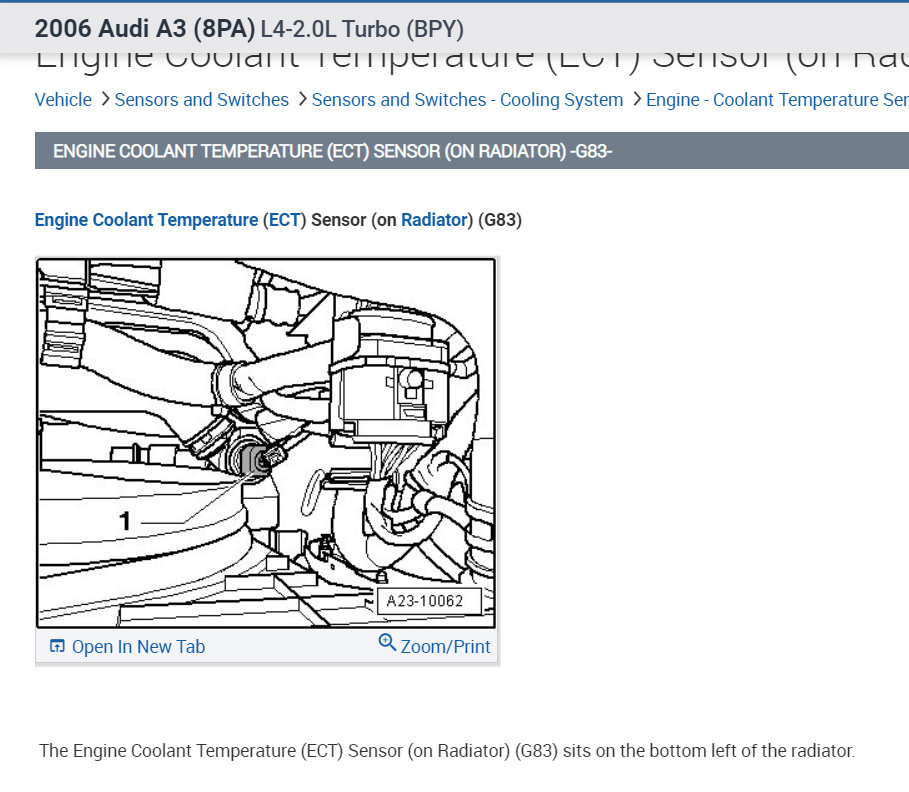The height and width of the screenshot is (792, 909).
Task: Go to Sensors and Switches breadcrumb
Action: (201, 100)
